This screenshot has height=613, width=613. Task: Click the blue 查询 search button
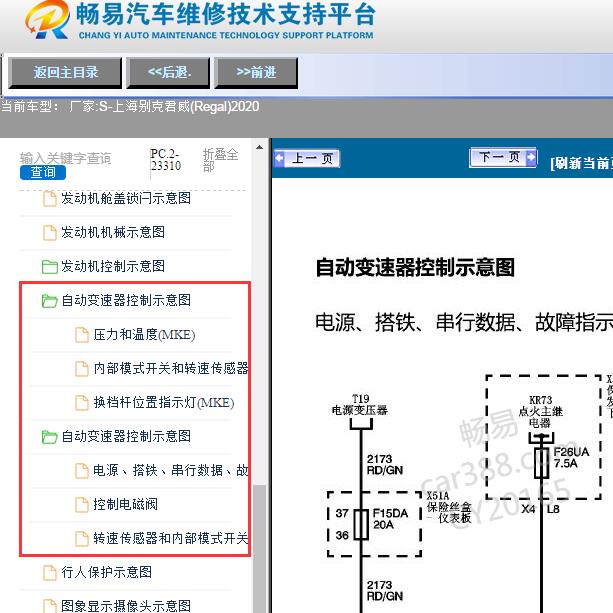pyautogui.click(x=43, y=172)
